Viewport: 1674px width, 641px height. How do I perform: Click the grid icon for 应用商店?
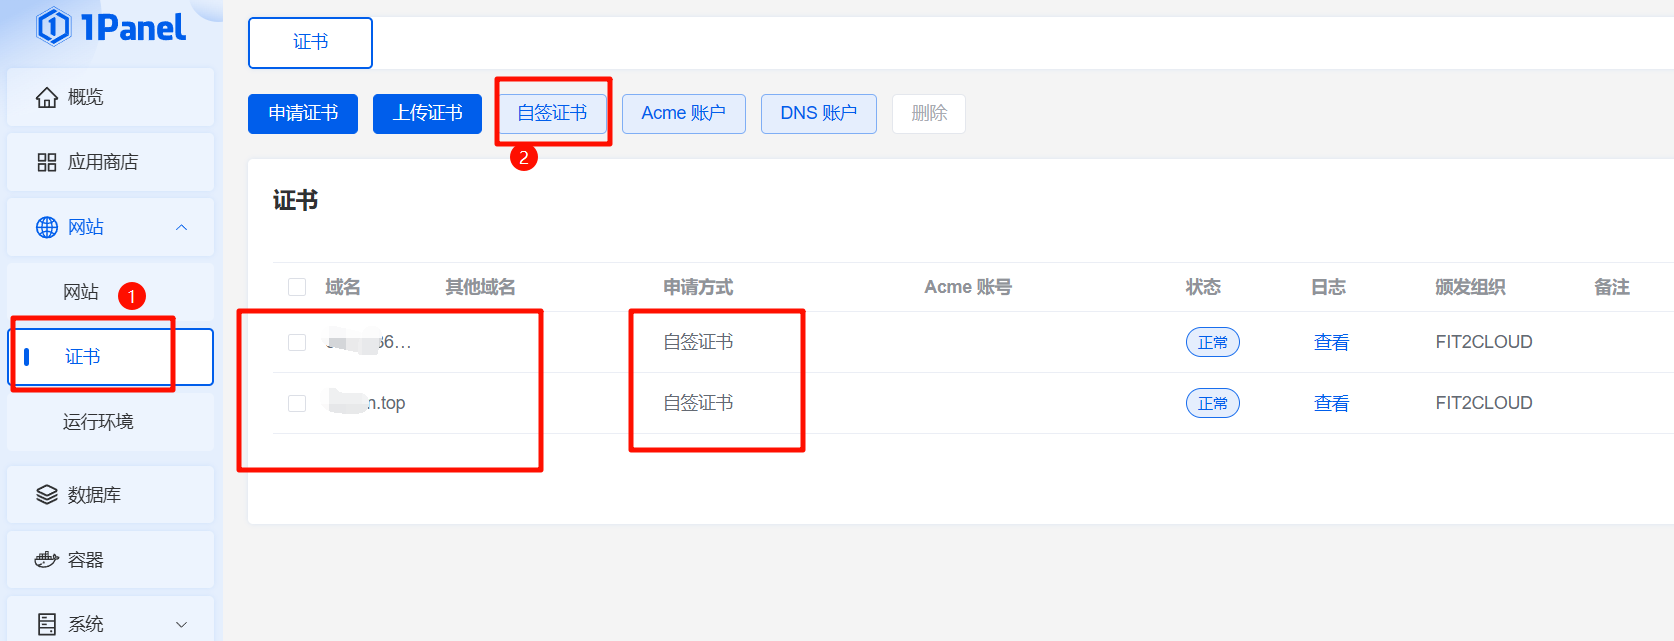(47, 162)
